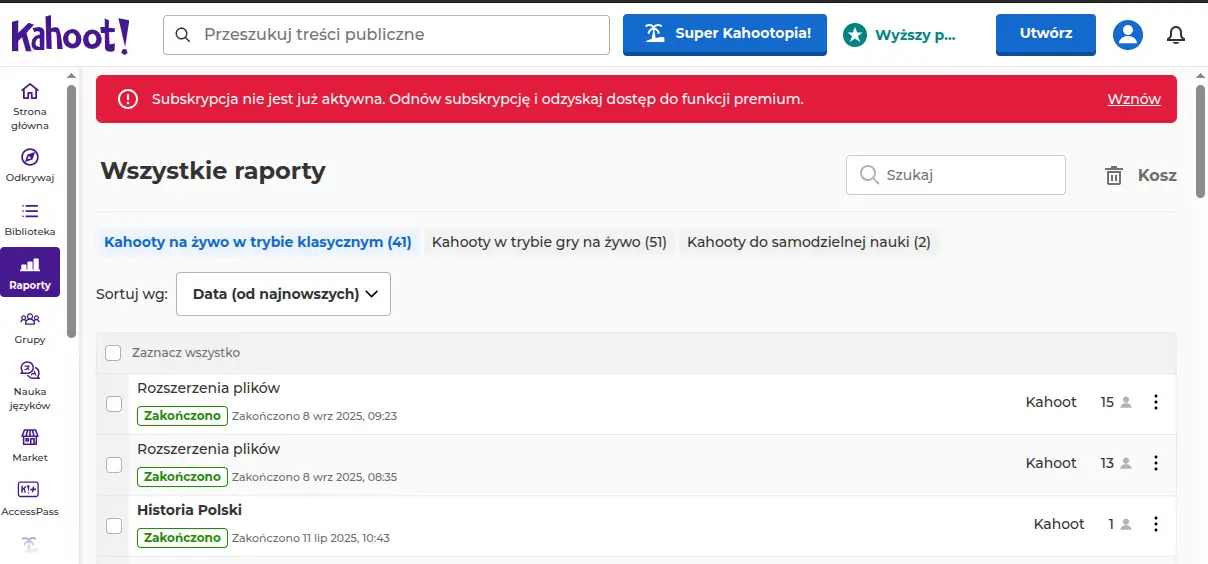1208x564 pixels.
Task: Open Biblioteka in sidebar
Action: tap(30, 220)
